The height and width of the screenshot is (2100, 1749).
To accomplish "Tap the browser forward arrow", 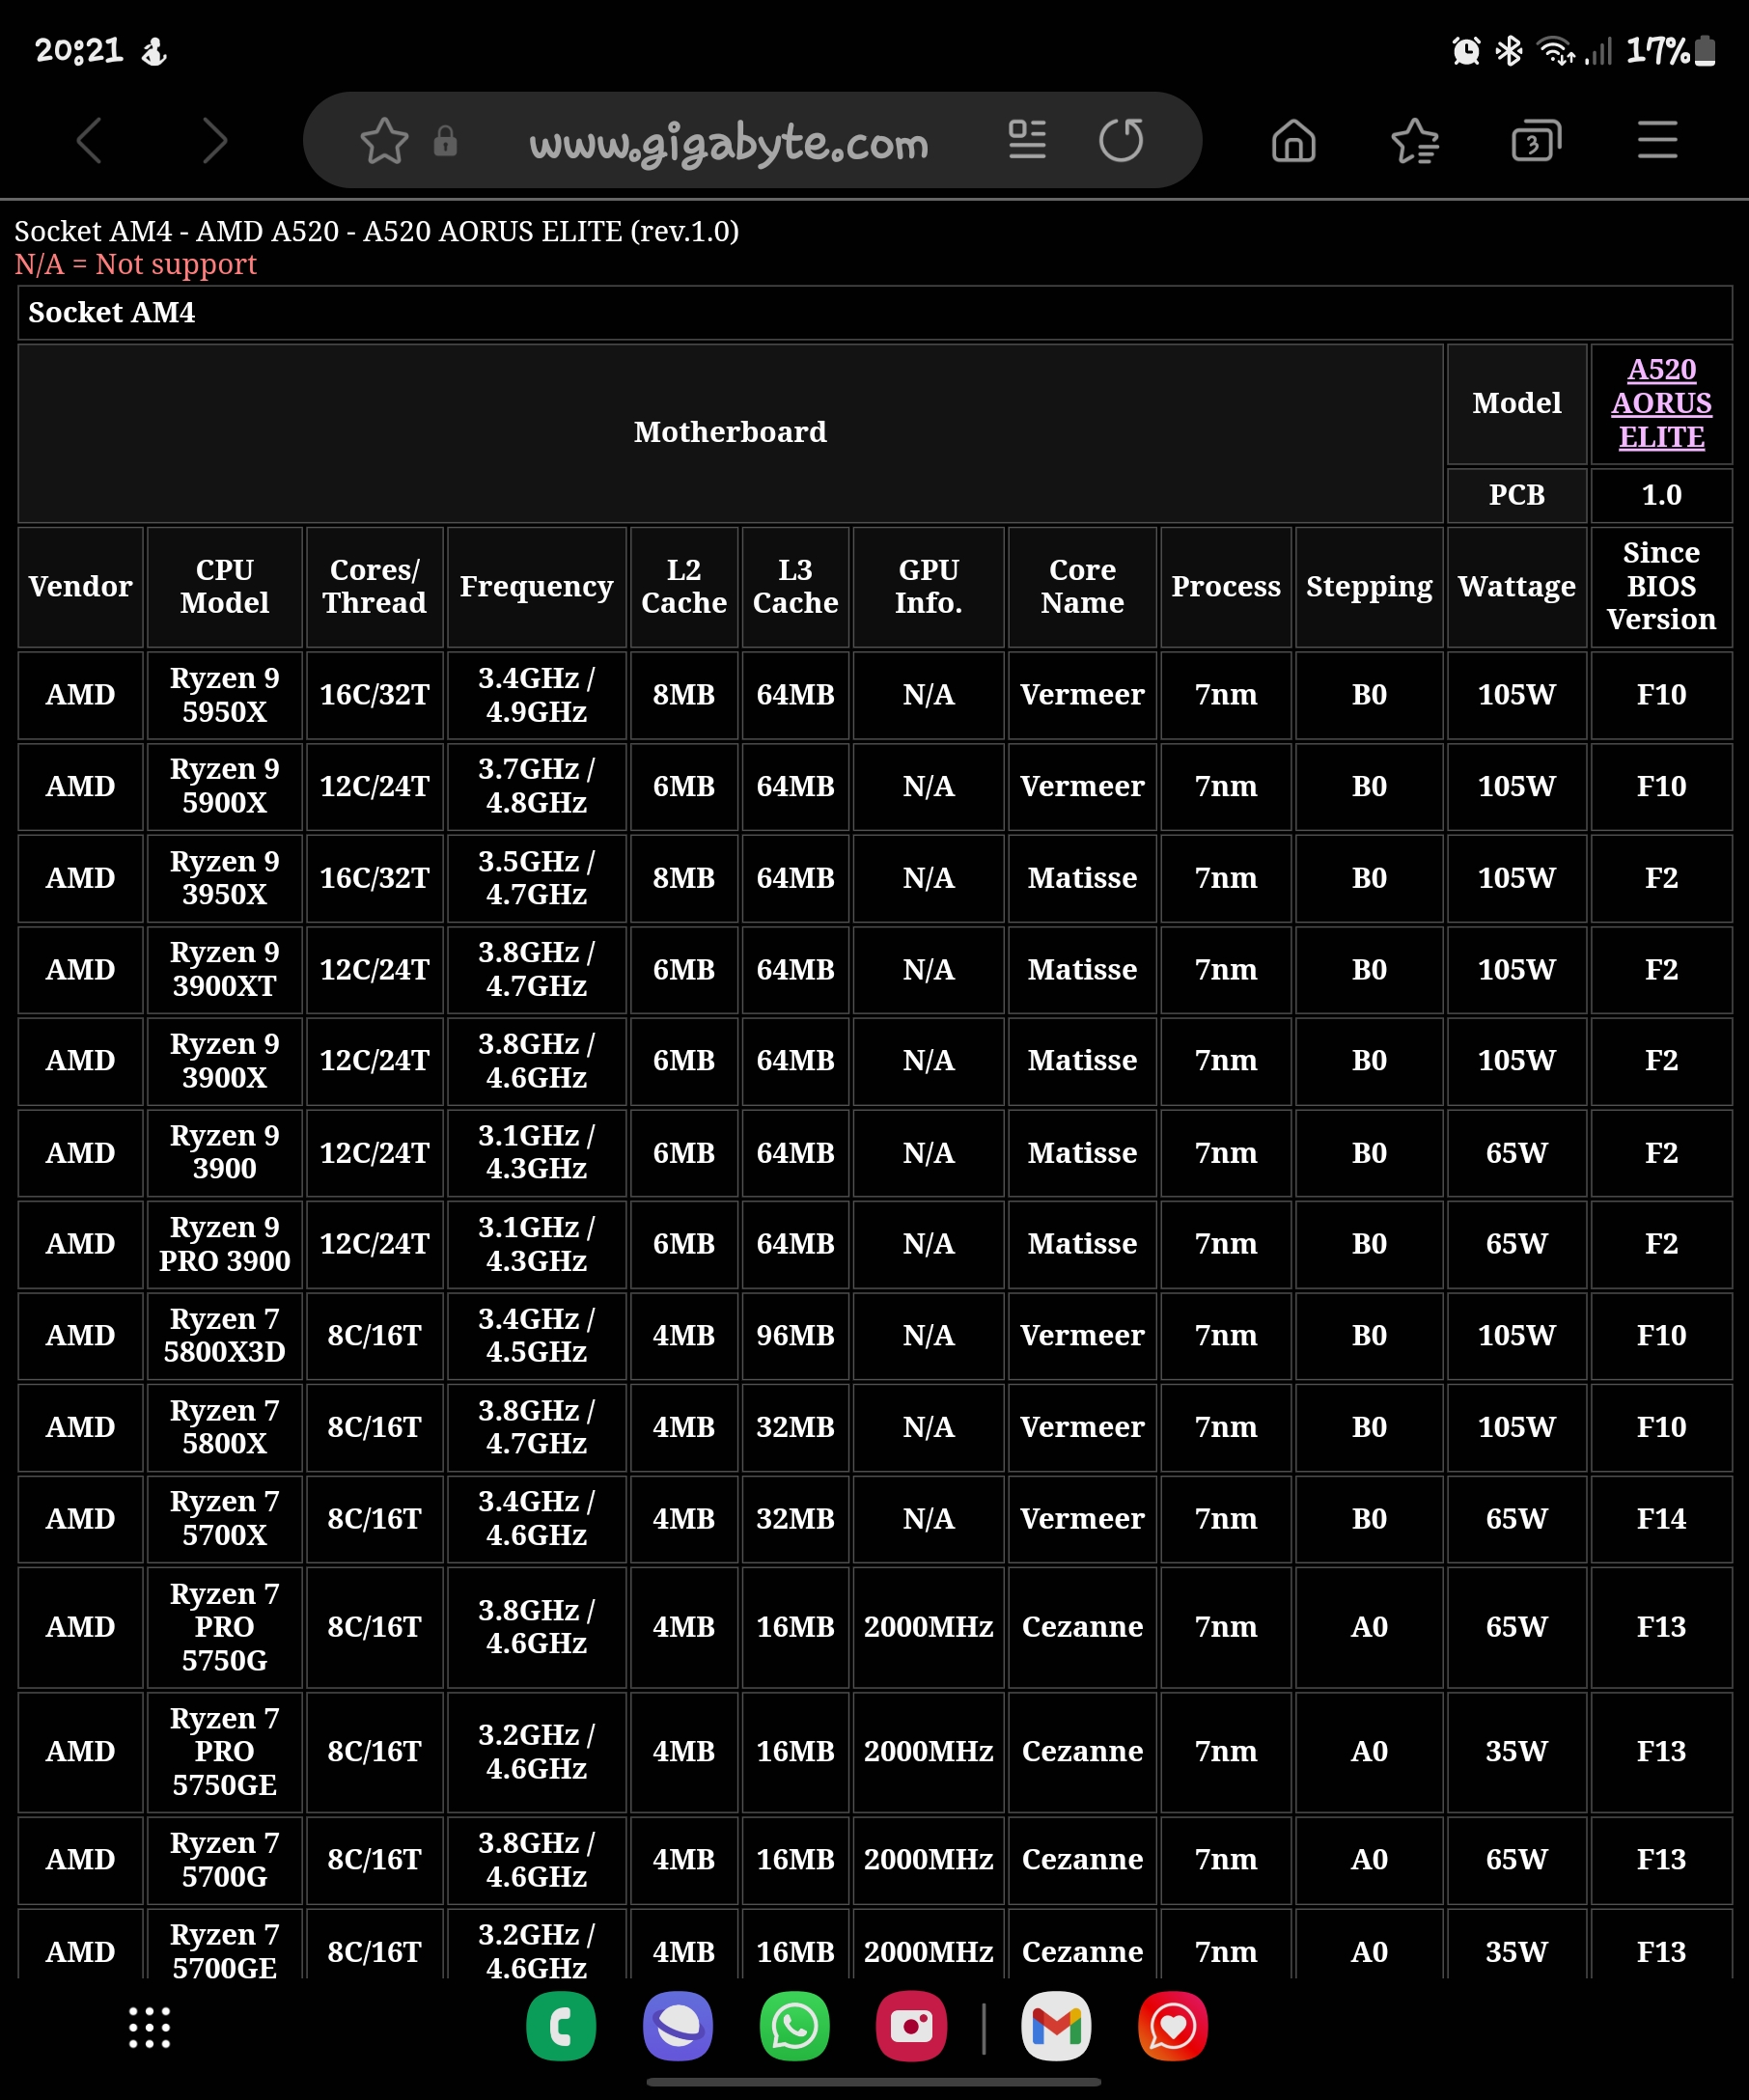I will click(214, 140).
